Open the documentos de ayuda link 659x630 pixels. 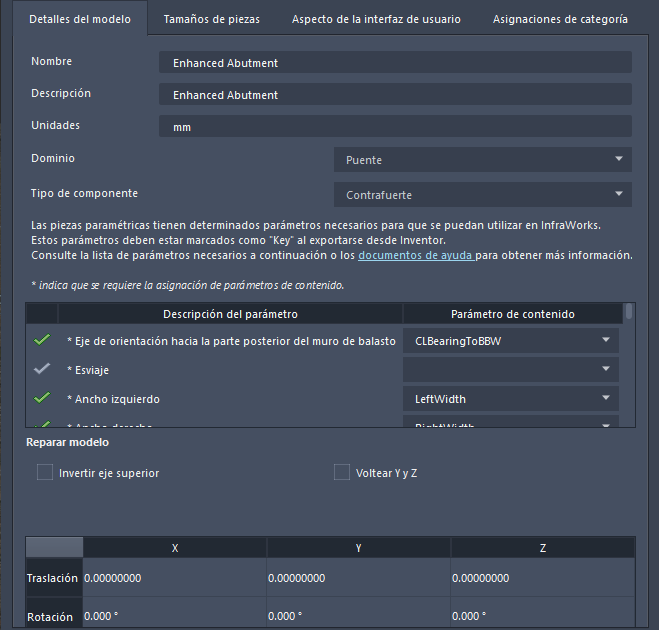click(415, 255)
